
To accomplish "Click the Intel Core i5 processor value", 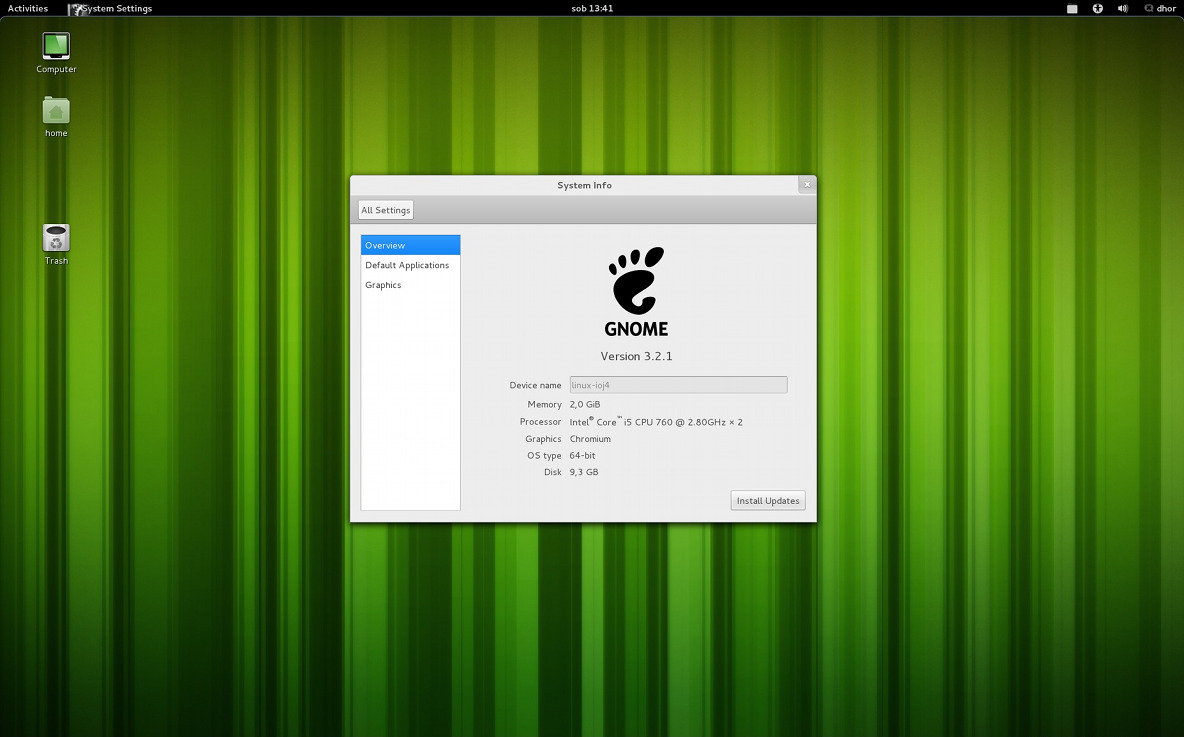I will click(x=656, y=421).
